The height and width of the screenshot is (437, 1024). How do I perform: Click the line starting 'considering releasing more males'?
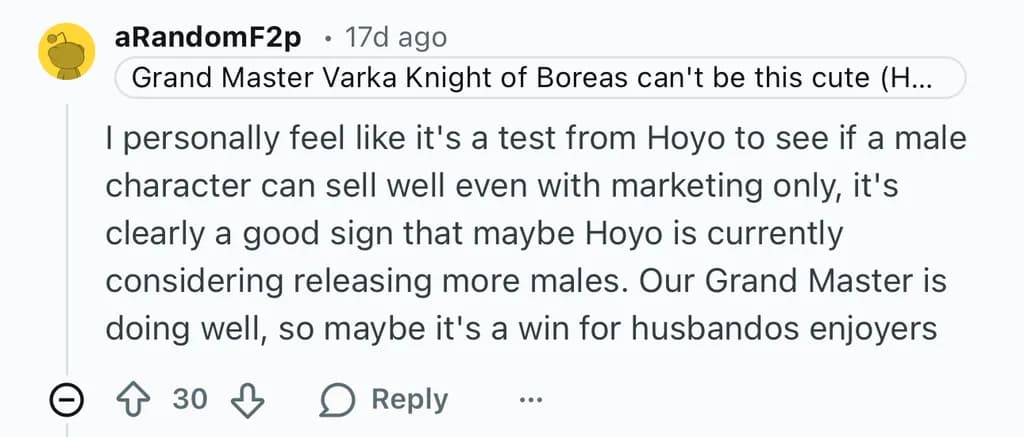pyautogui.click(x=526, y=282)
